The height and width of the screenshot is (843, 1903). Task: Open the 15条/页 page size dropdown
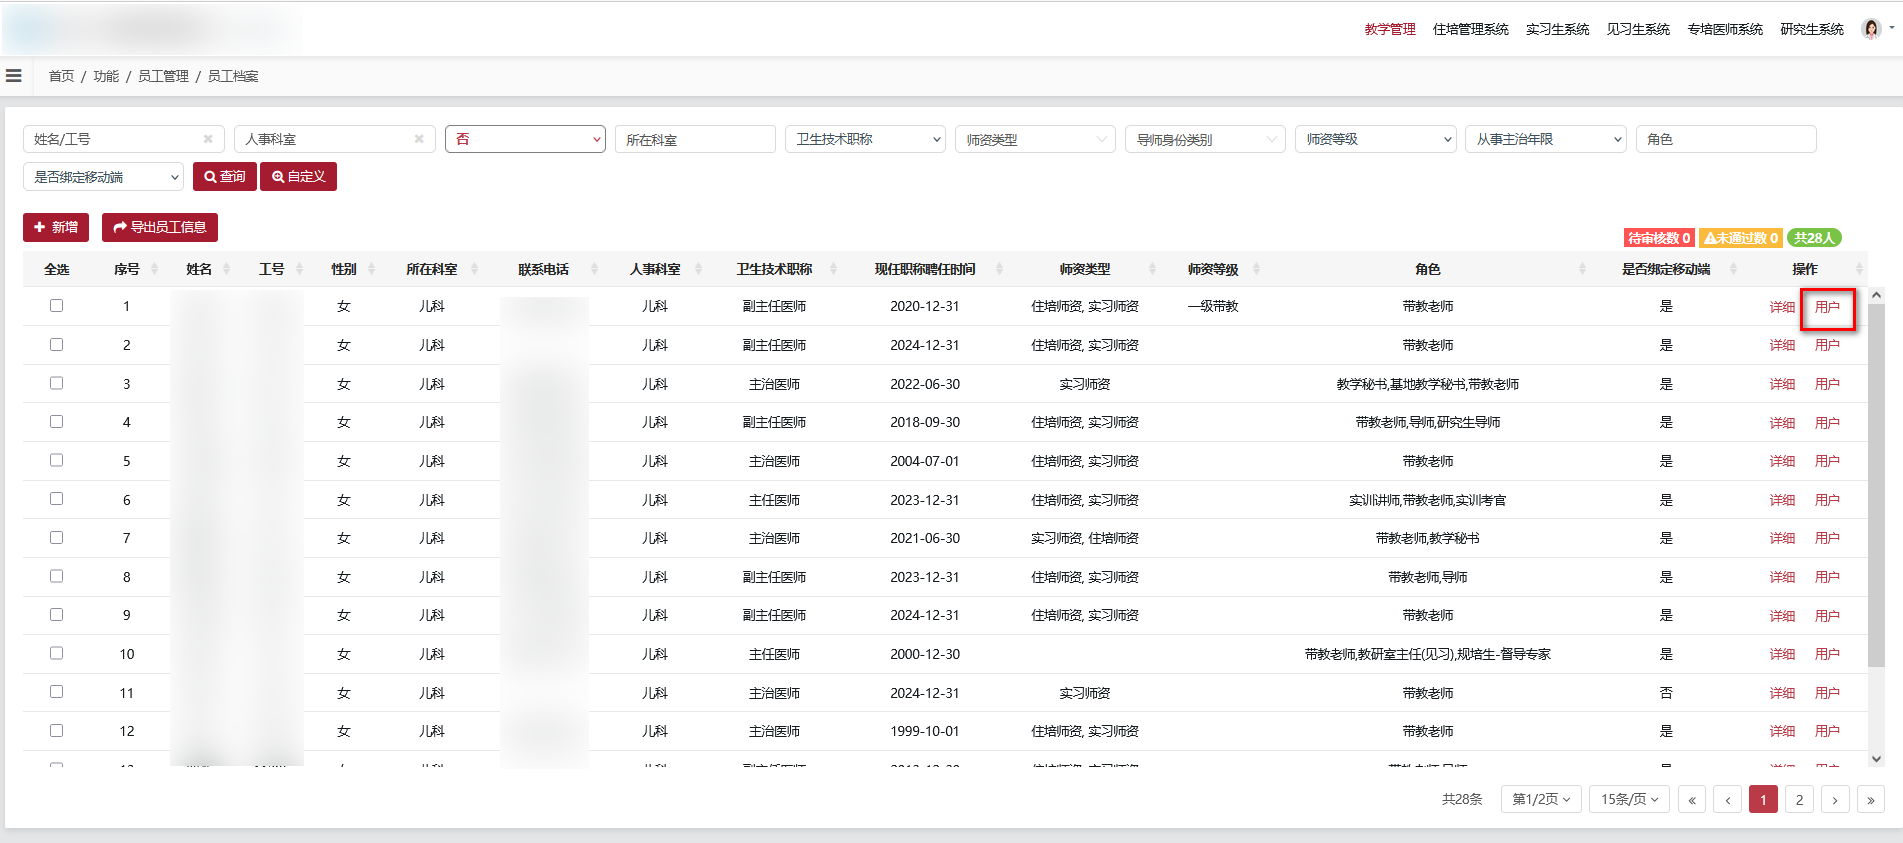pos(1629,799)
